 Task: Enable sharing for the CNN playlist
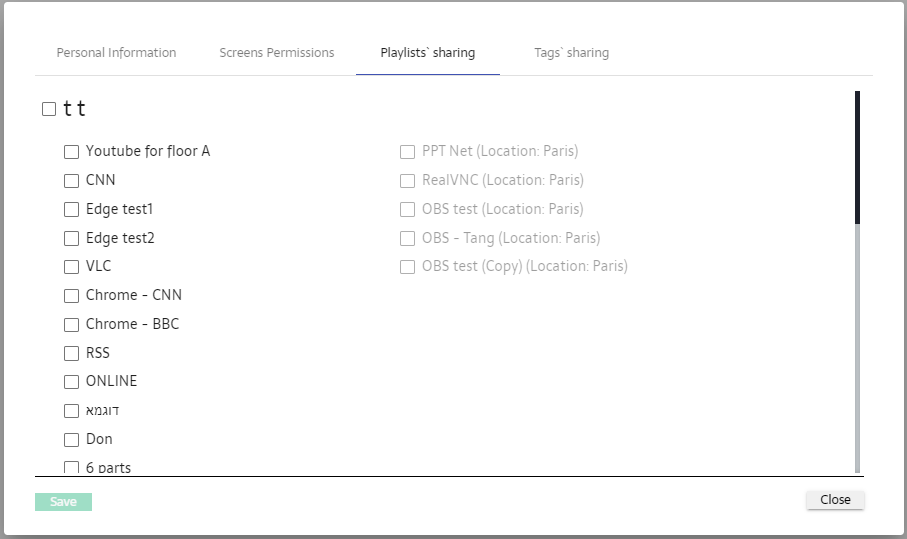pyautogui.click(x=71, y=181)
